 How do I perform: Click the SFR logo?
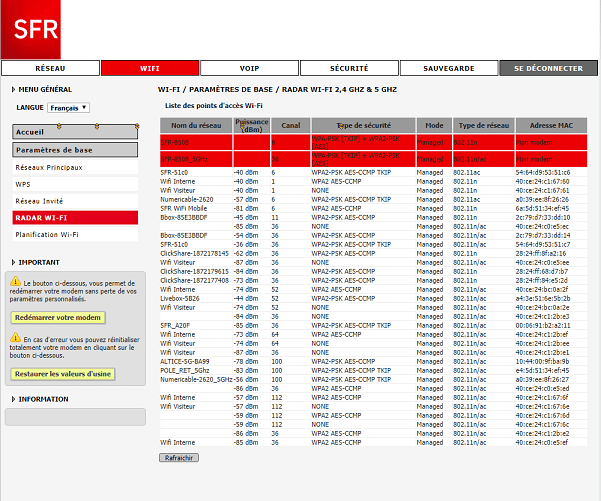(31, 29)
